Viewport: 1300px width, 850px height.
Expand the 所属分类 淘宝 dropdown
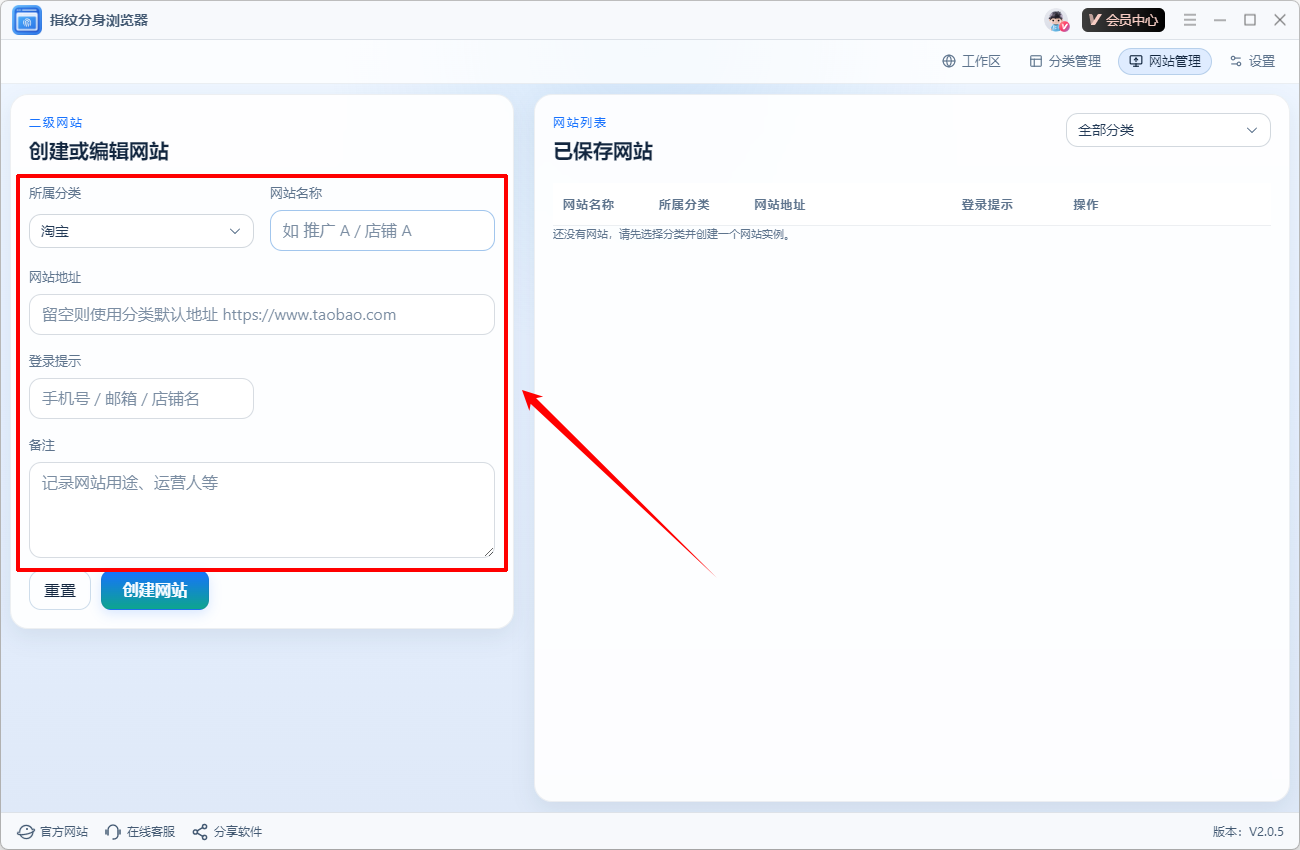pos(141,231)
